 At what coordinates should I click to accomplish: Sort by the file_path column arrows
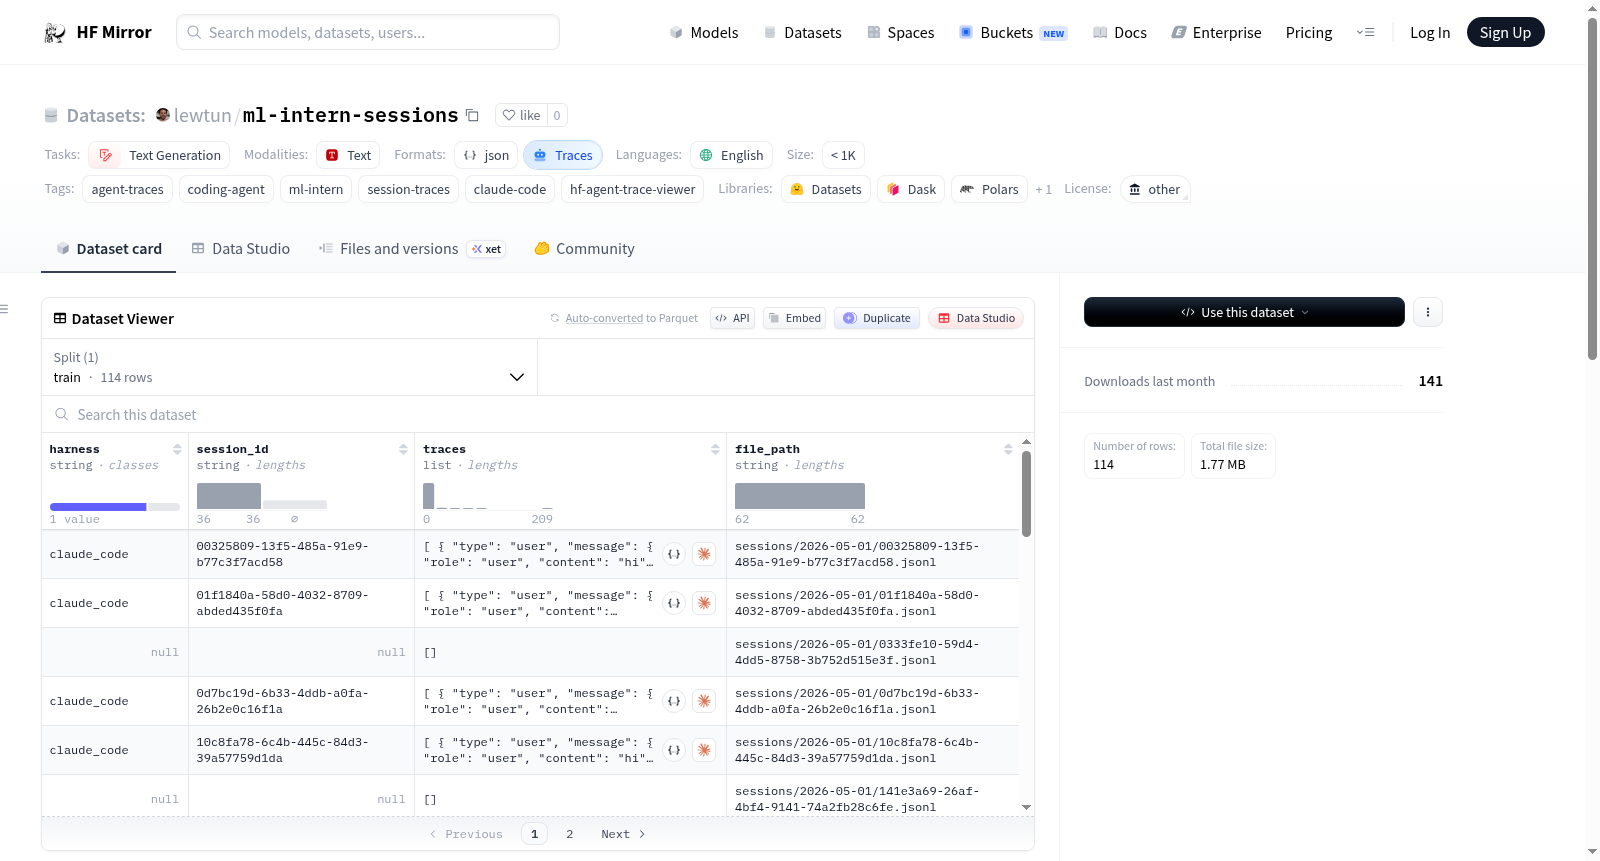click(1008, 449)
